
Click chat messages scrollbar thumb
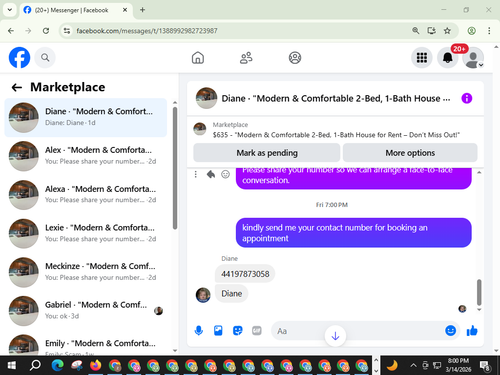tap(479, 292)
